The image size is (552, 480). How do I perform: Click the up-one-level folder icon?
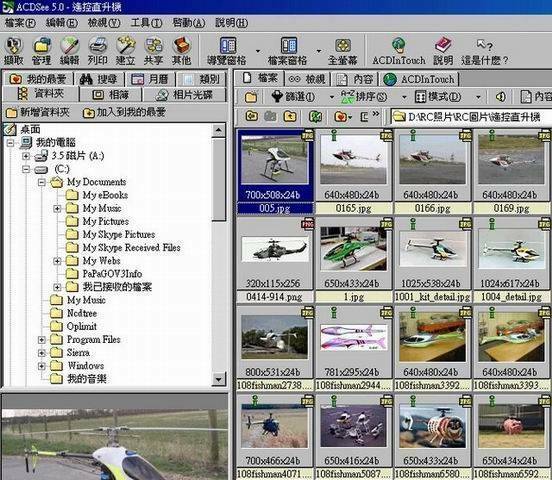[x=289, y=116]
